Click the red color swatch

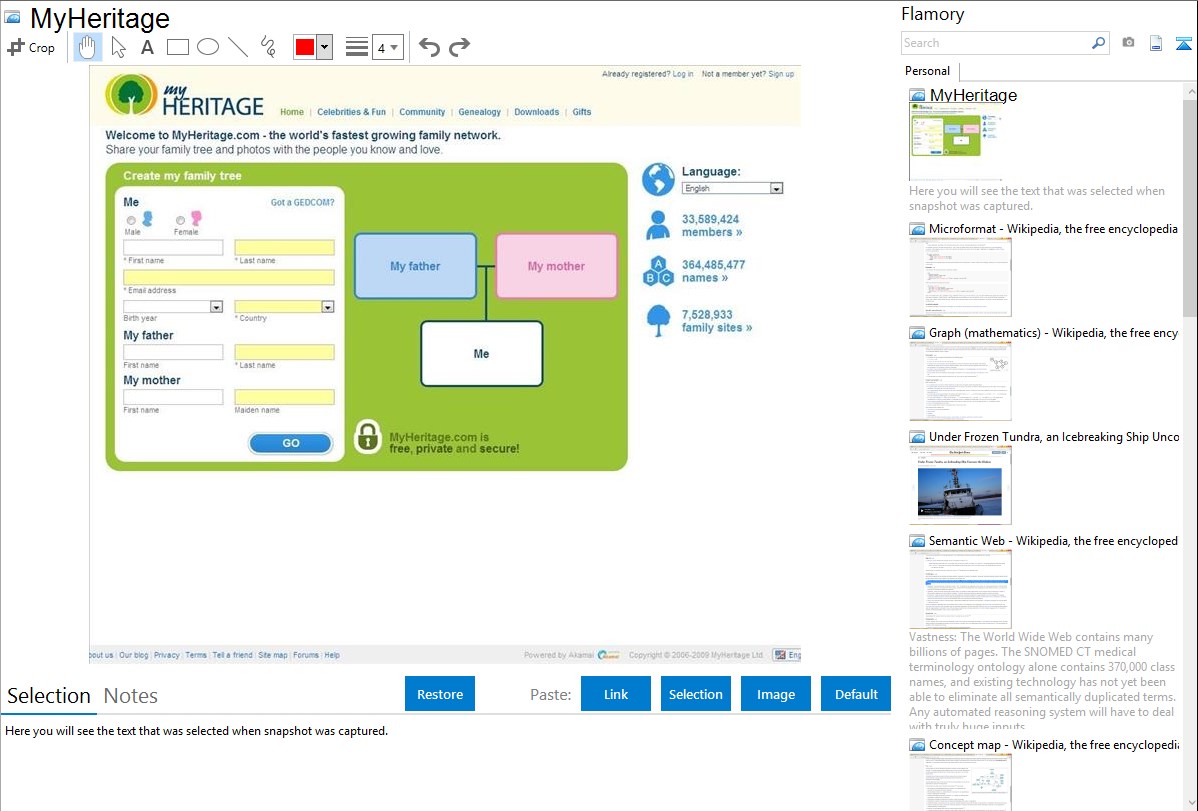[x=304, y=47]
